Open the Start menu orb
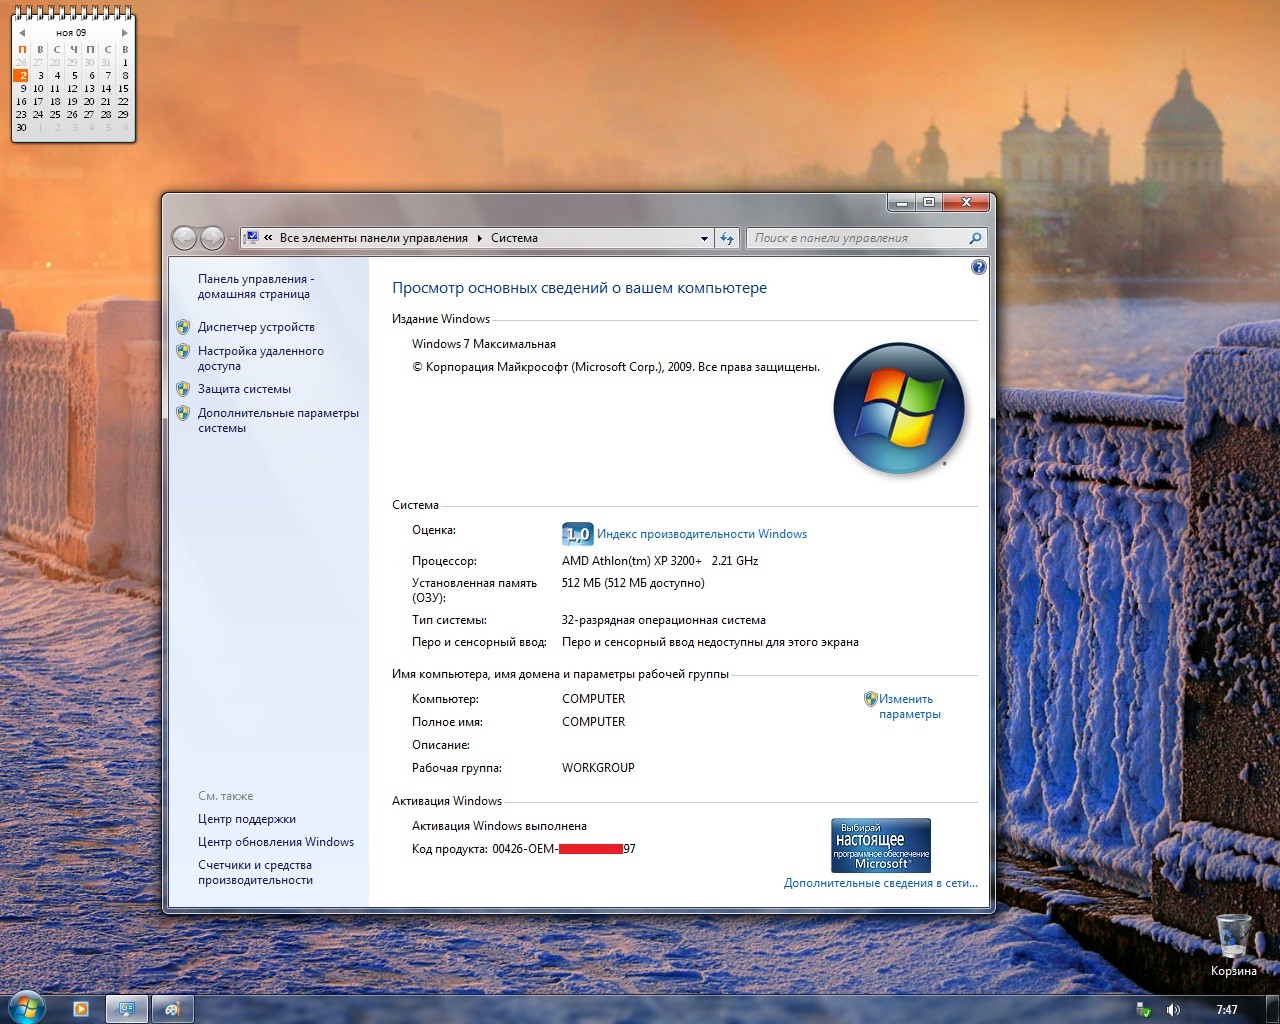This screenshot has width=1280, height=1024. [x=26, y=1006]
